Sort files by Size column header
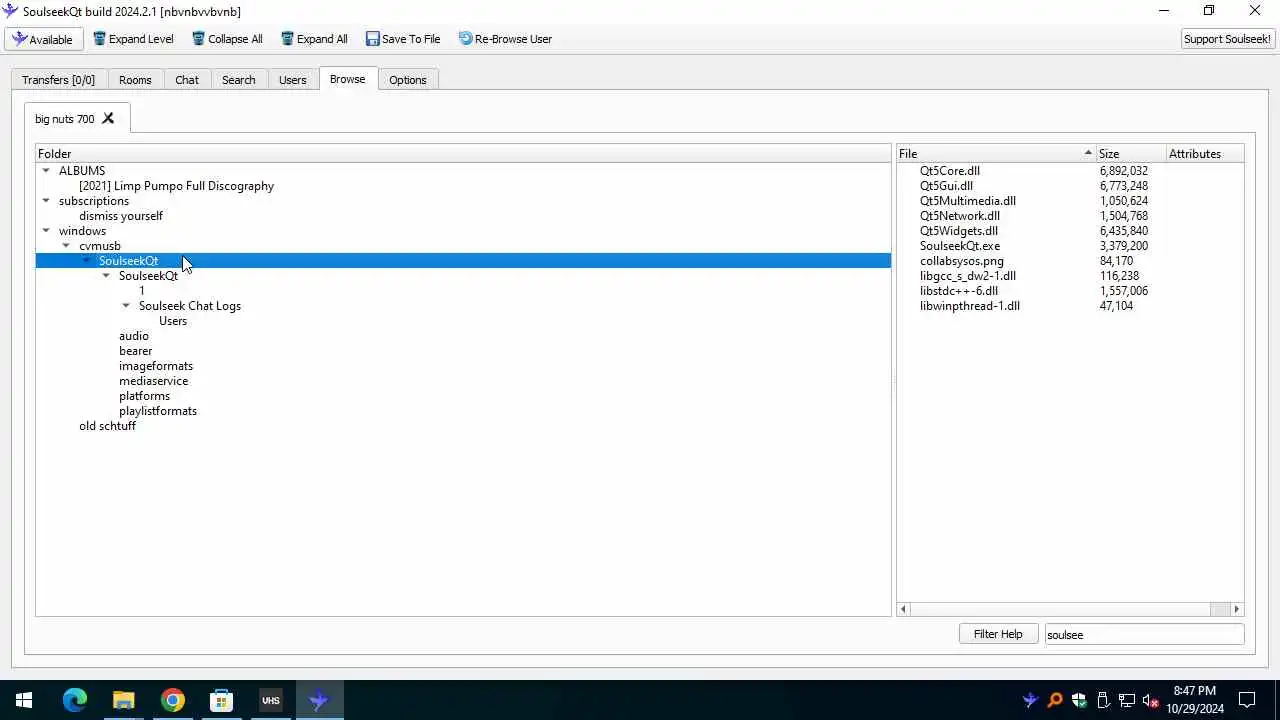The image size is (1280, 720). coord(1131,154)
